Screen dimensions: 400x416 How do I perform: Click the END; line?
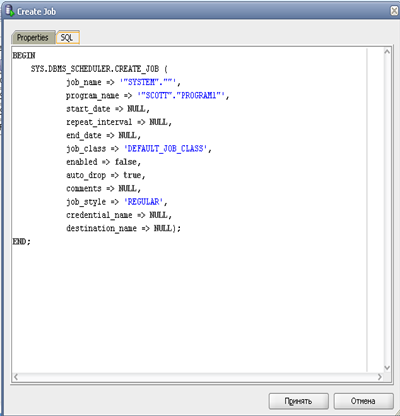[x=22, y=242]
